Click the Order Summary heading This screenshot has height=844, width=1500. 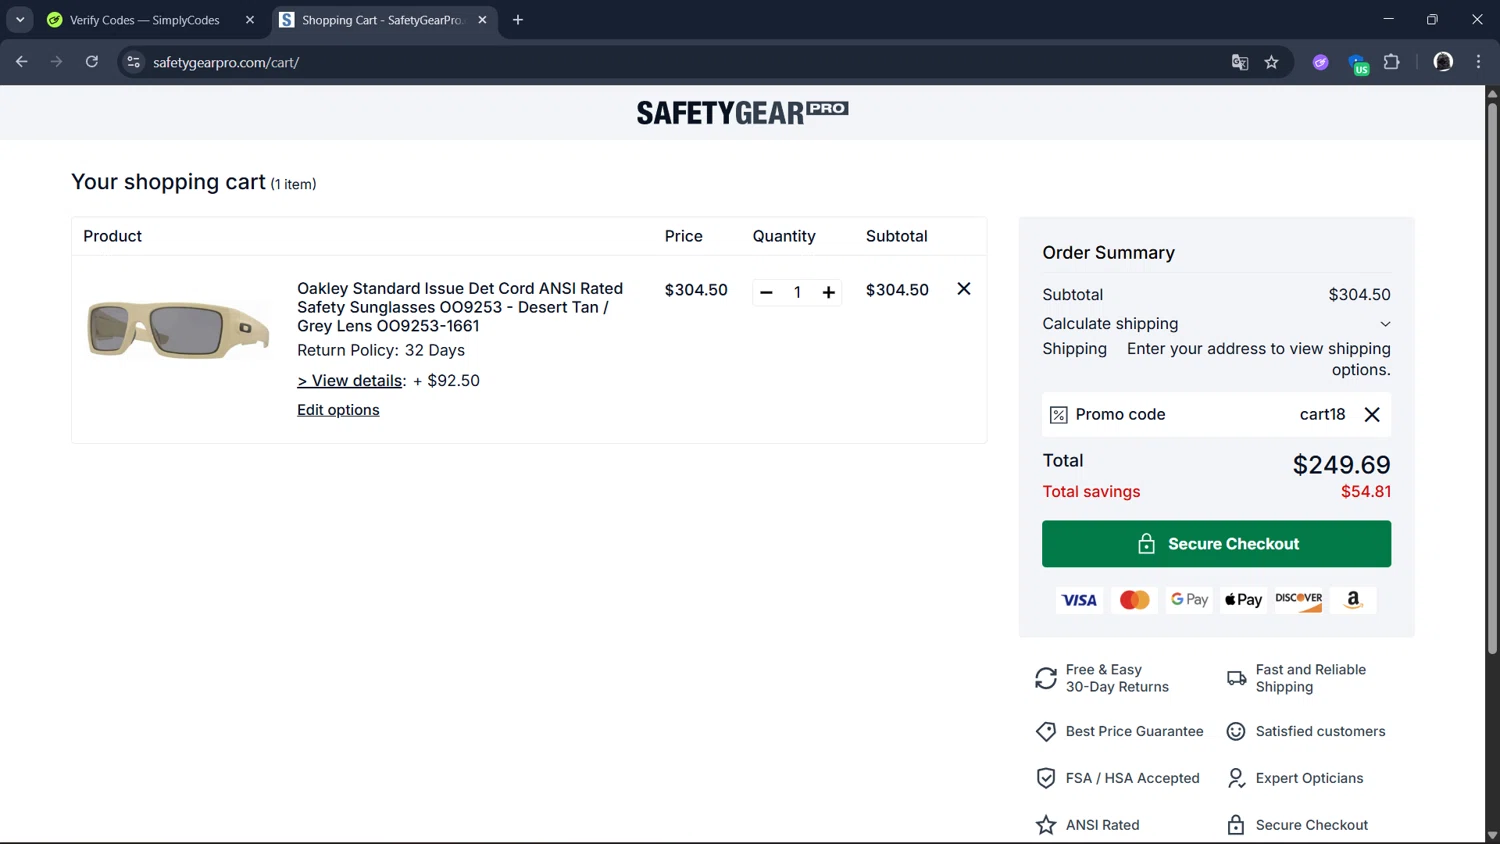pyautogui.click(x=1108, y=253)
